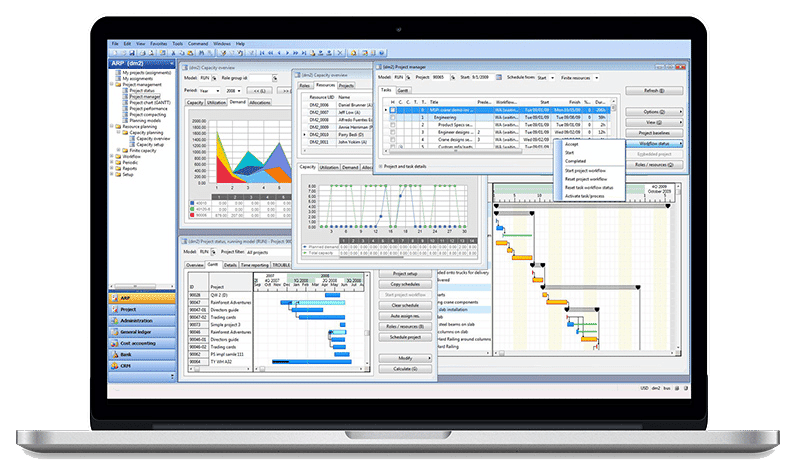Click red legend swatch for series 90006
Image resolution: width=800 pixels, height=472 pixels.
(192, 215)
